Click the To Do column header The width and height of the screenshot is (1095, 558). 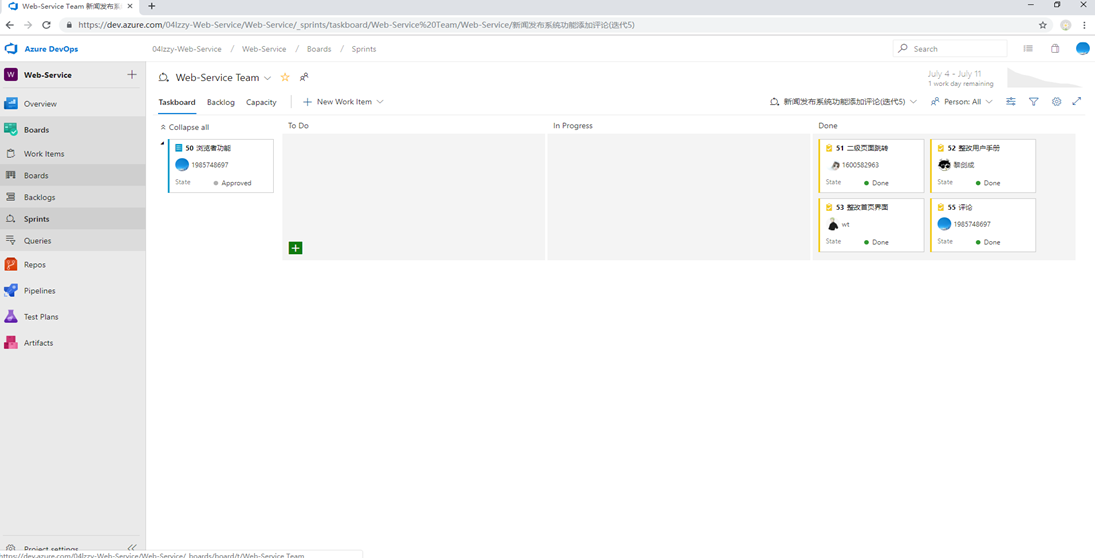[x=298, y=126]
